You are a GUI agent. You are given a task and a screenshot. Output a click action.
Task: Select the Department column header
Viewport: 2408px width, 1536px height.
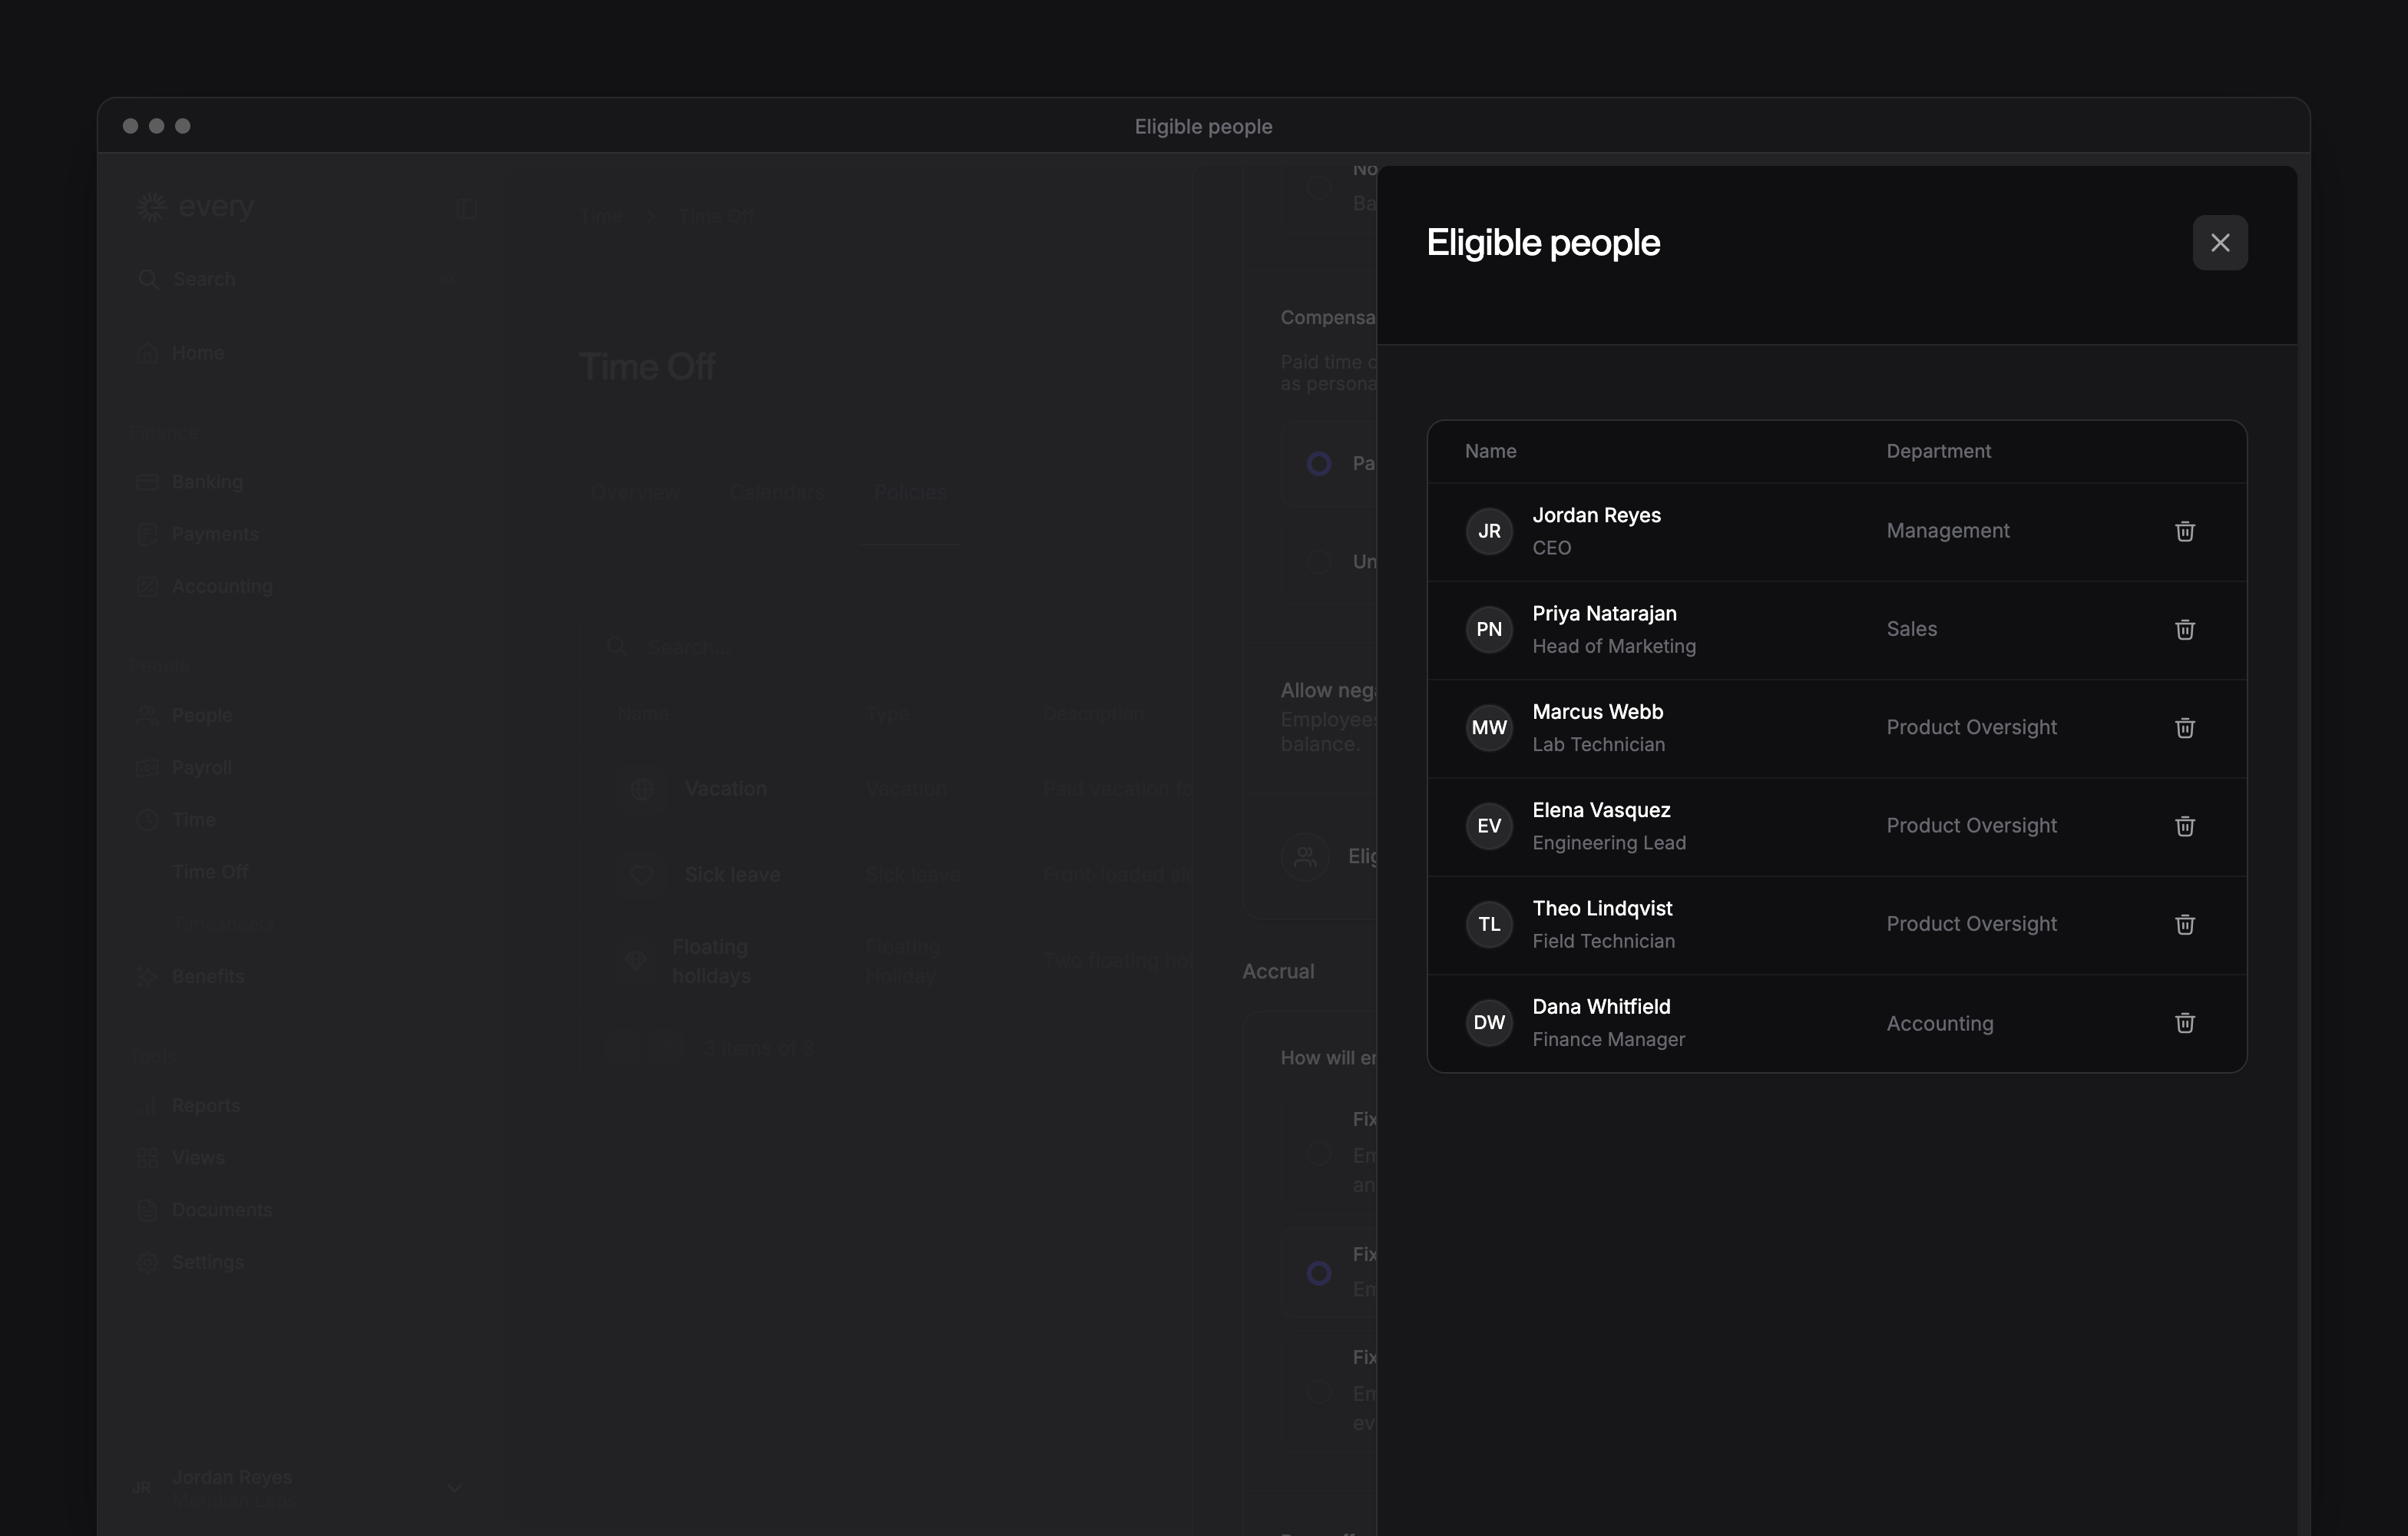[1938, 451]
